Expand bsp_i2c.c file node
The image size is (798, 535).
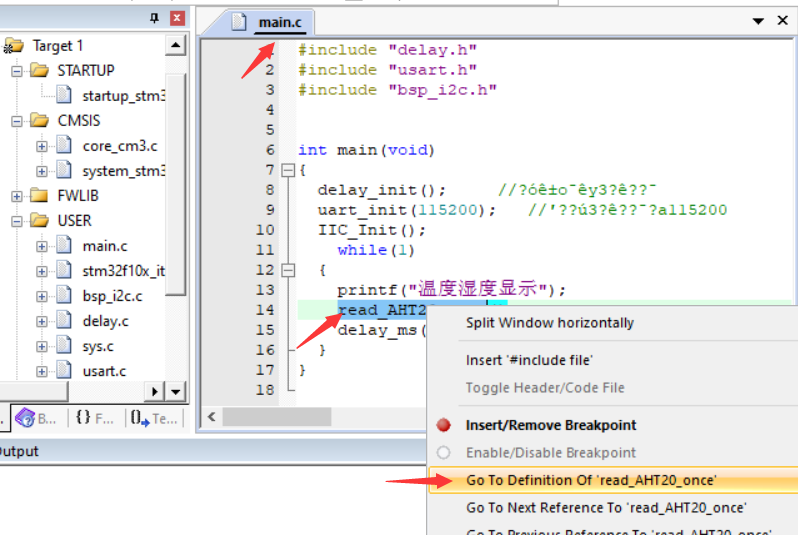(42, 297)
